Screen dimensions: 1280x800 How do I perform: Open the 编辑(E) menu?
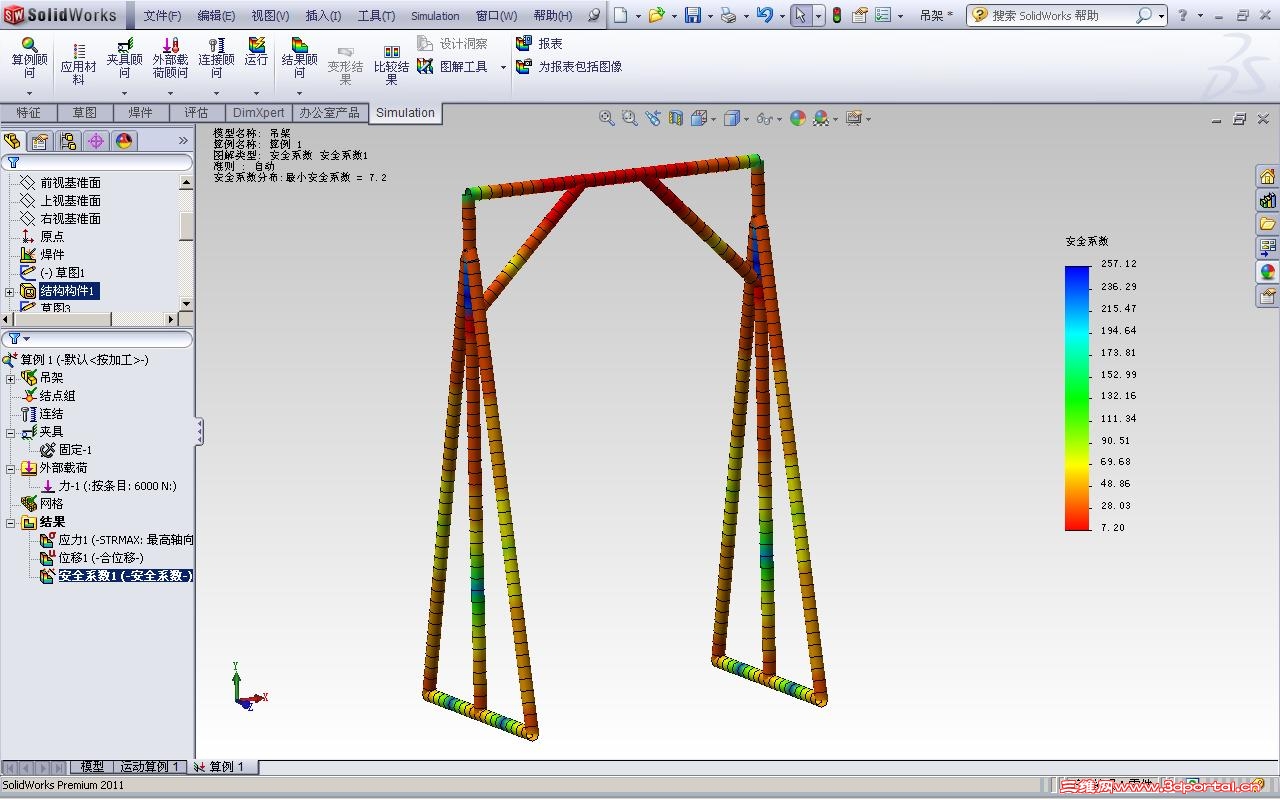click(216, 16)
